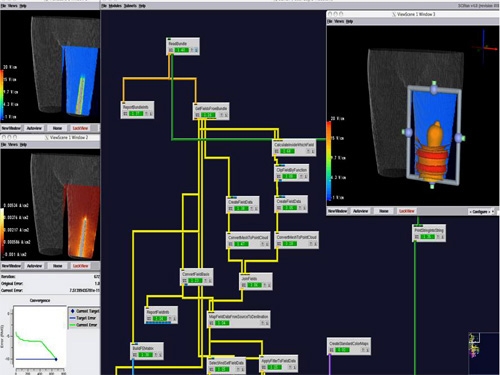Open the UI icon on JoinFields module
This screenshot has width=500, height=375.
244,285
